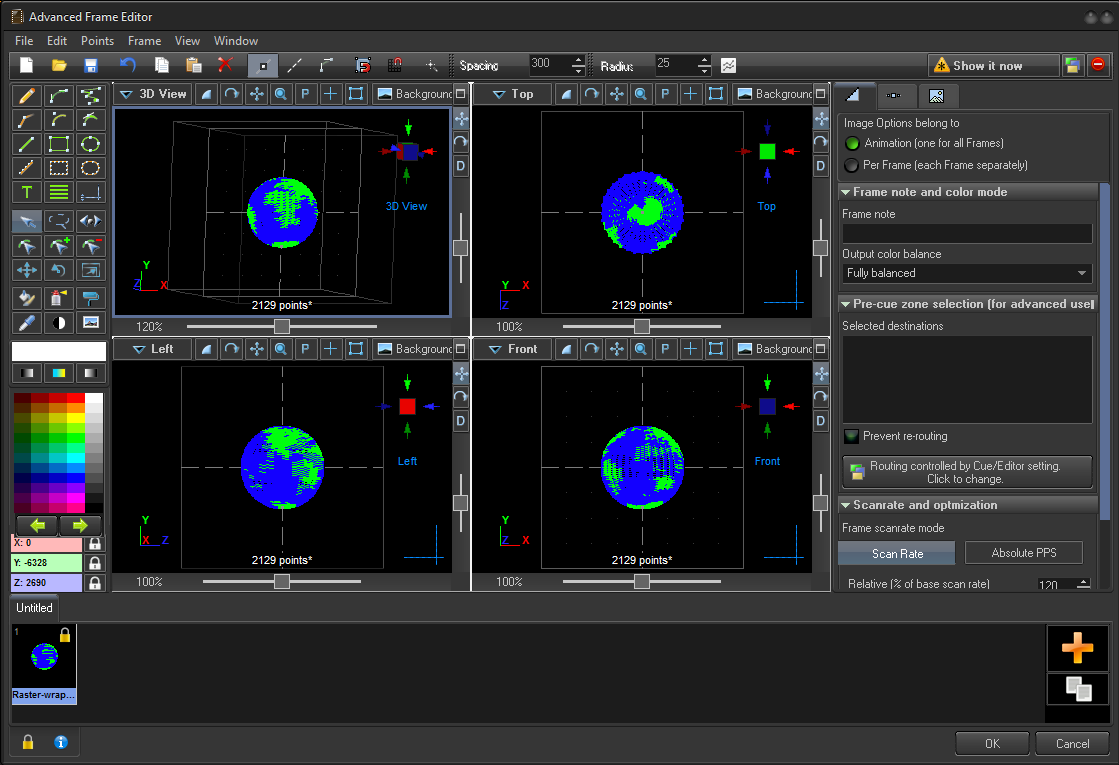Open the Top view dropdown menu
This screenshot has height=765, width=1119.
point(514,93)
